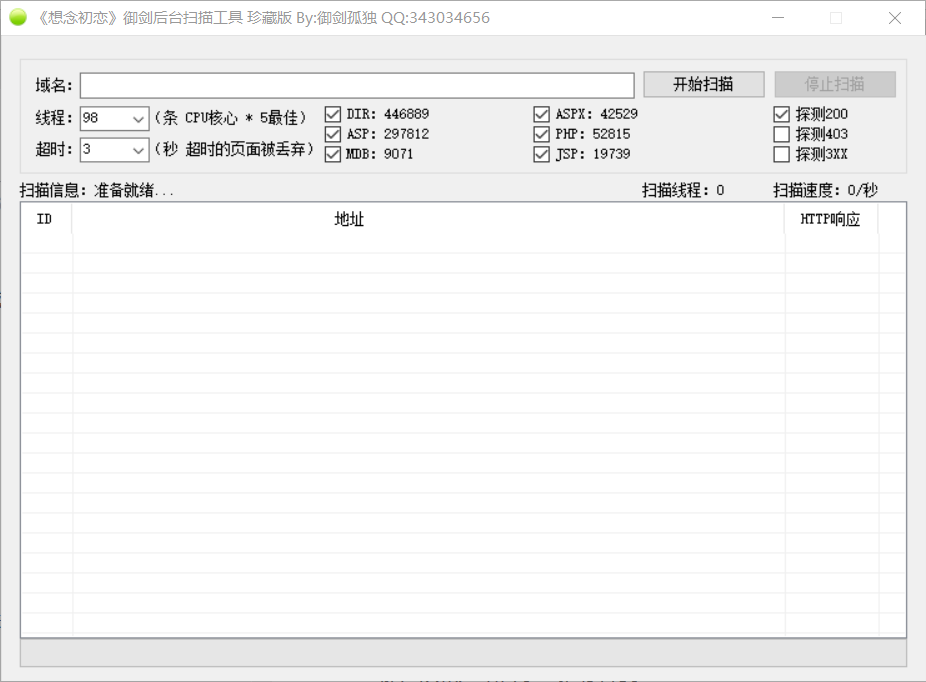The width and height of the screenshot is (926, 682).
Task: Minimize the scanner window
Action: (777, 17)
